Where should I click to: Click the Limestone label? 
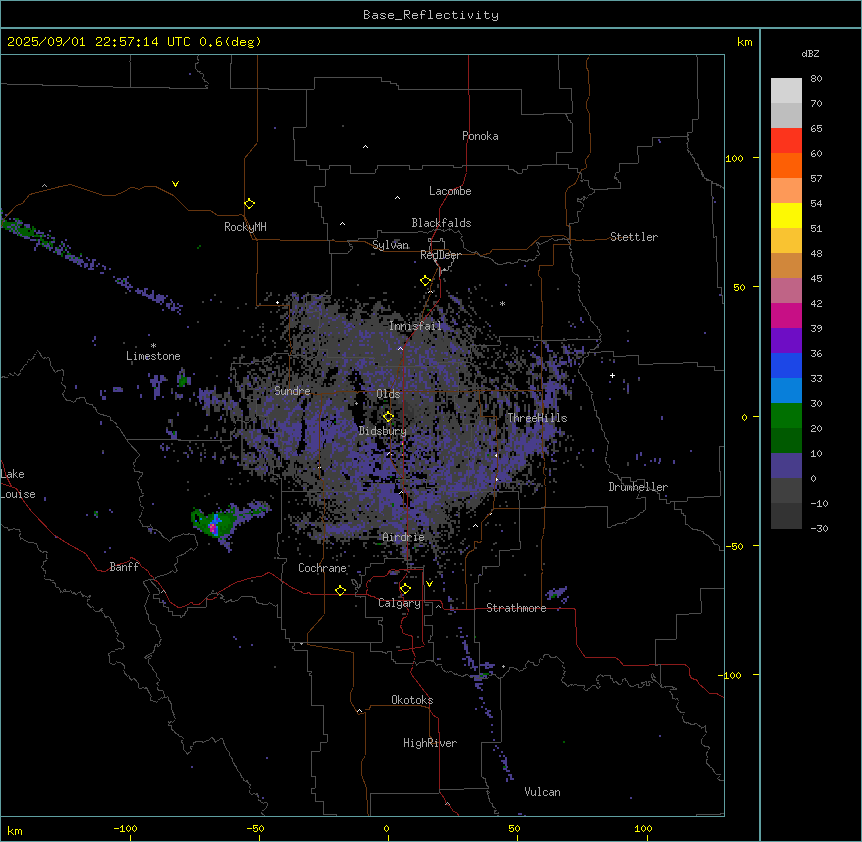click(x=153, y=356)
